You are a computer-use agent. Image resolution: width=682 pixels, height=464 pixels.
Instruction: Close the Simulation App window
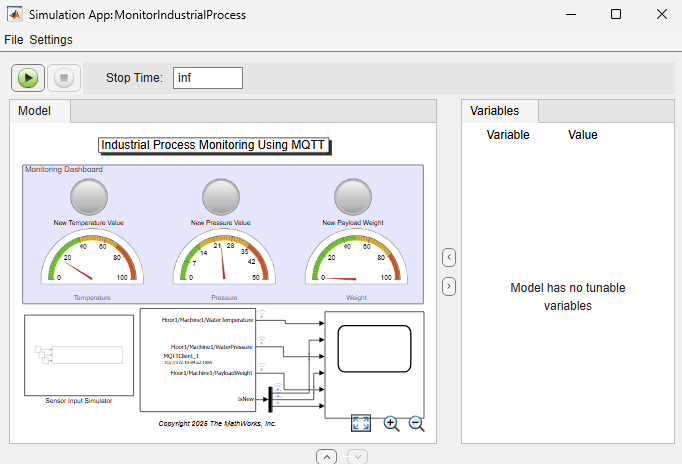tap(662, 14)
